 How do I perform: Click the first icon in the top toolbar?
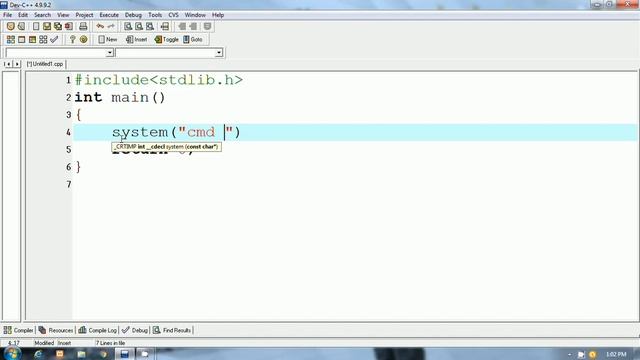click(x=11, y=26)
